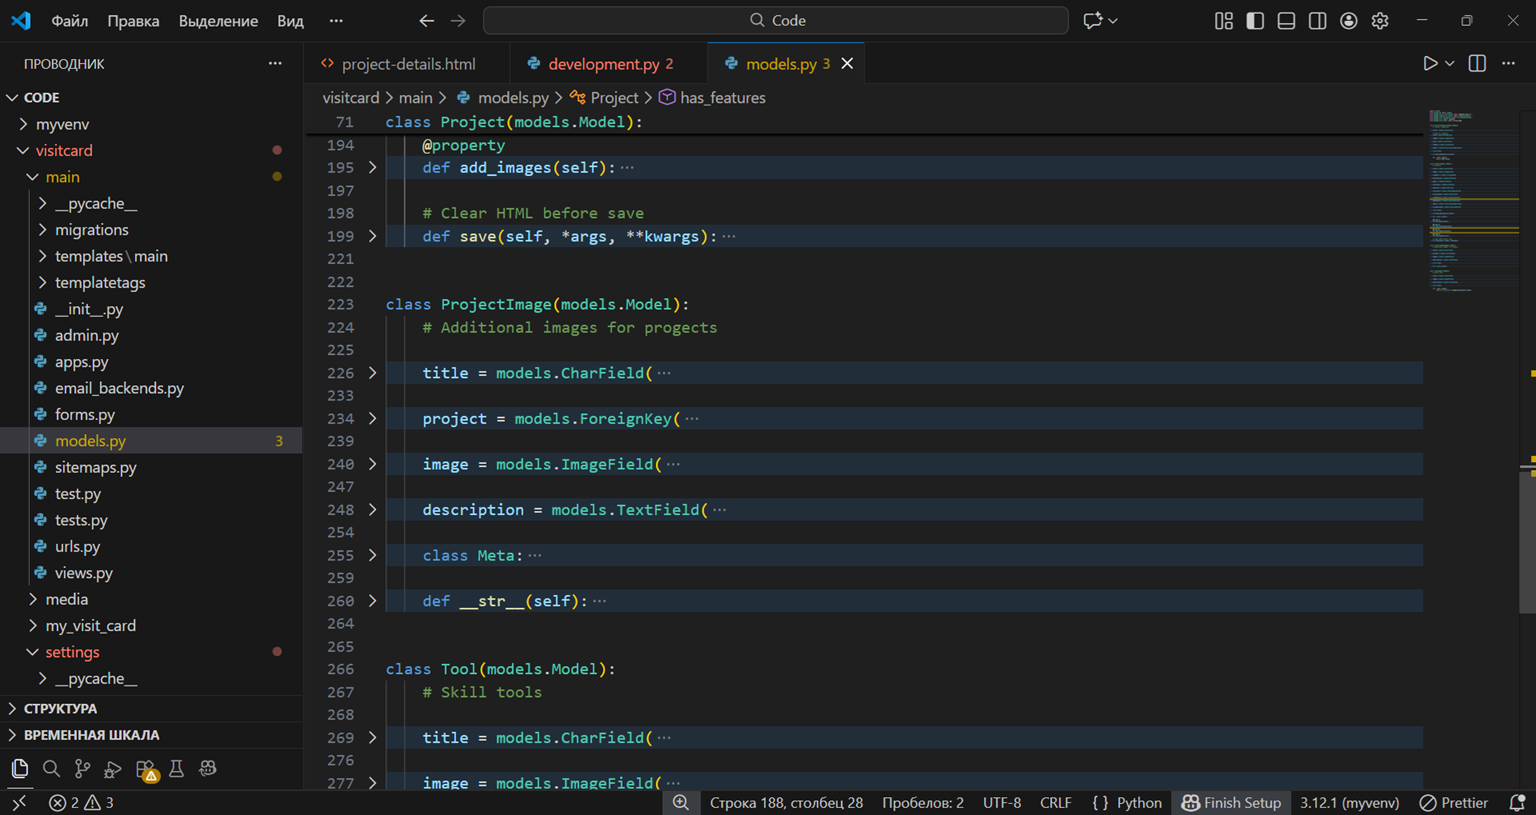
Task: Go back with the left arrow
Action: (427, 20)
